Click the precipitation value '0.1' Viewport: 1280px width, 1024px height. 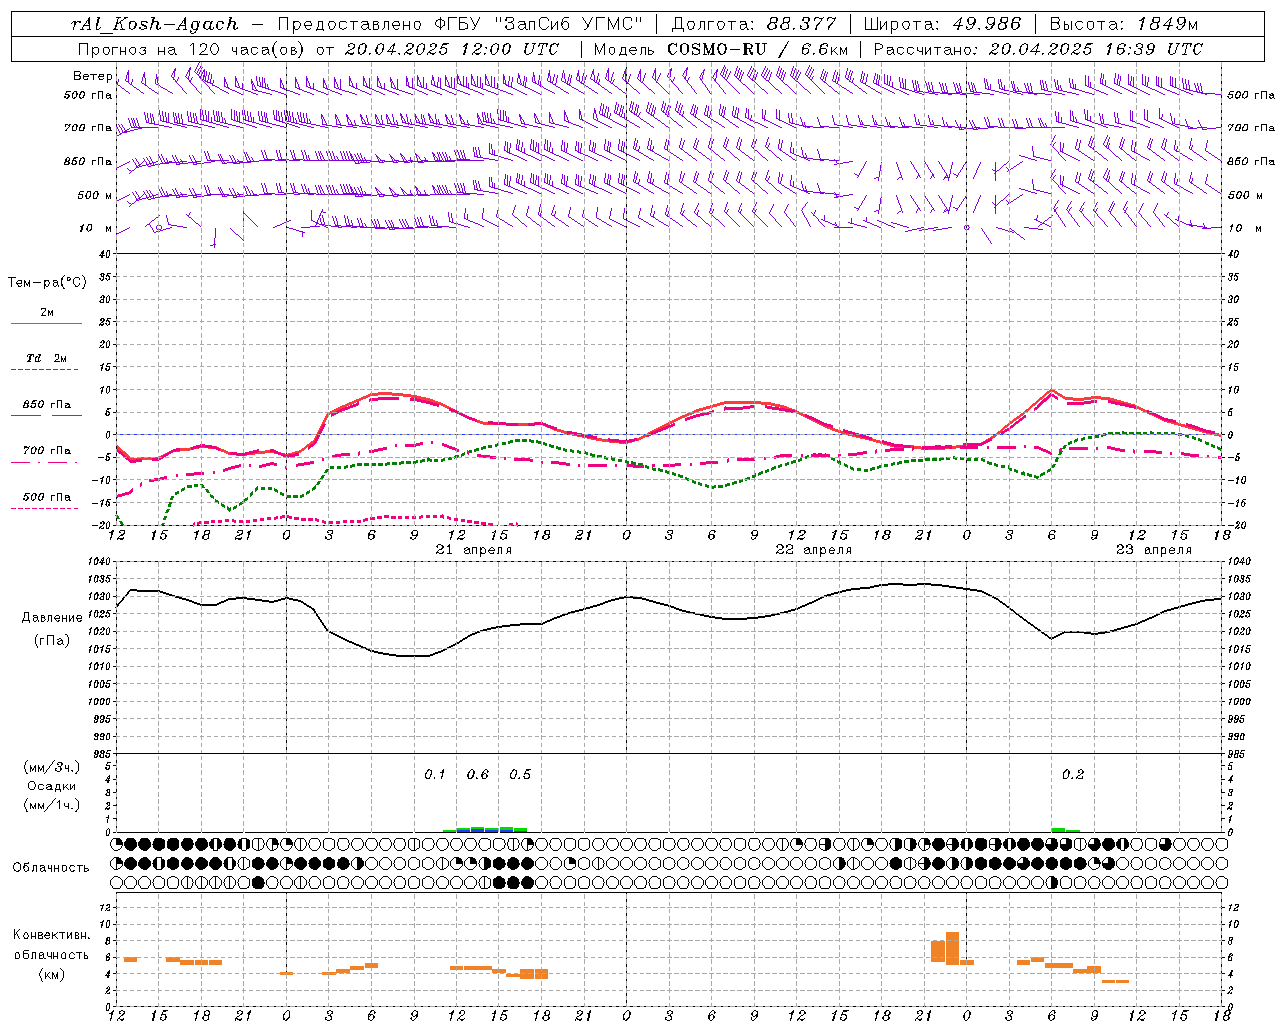pos(435,774)
